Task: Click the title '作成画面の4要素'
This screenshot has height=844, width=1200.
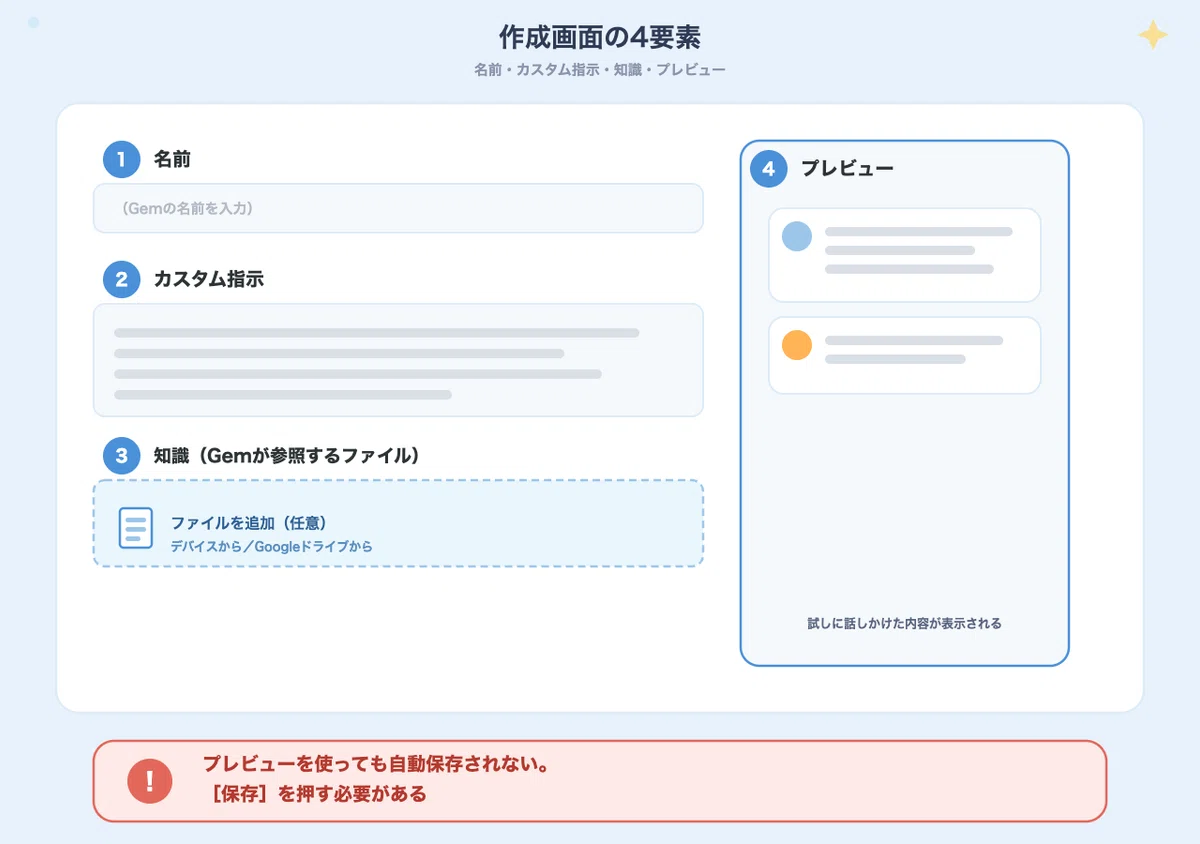Action: click(x=600, y=38)
